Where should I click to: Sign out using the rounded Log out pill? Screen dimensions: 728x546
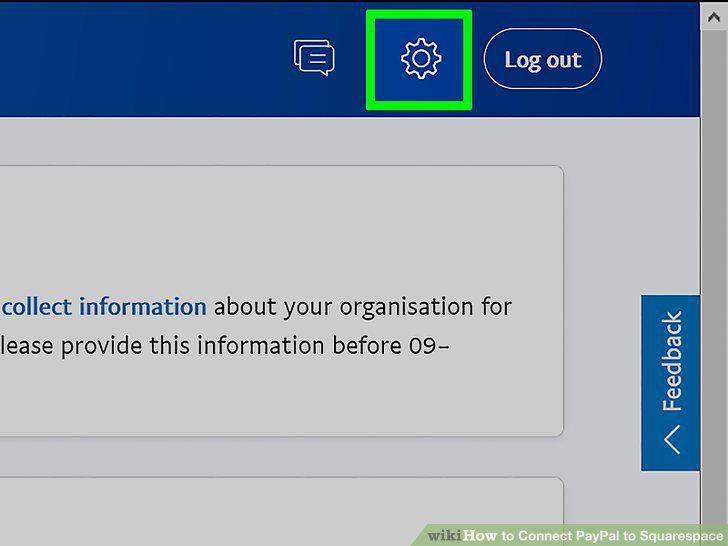(x=543, y=58)
